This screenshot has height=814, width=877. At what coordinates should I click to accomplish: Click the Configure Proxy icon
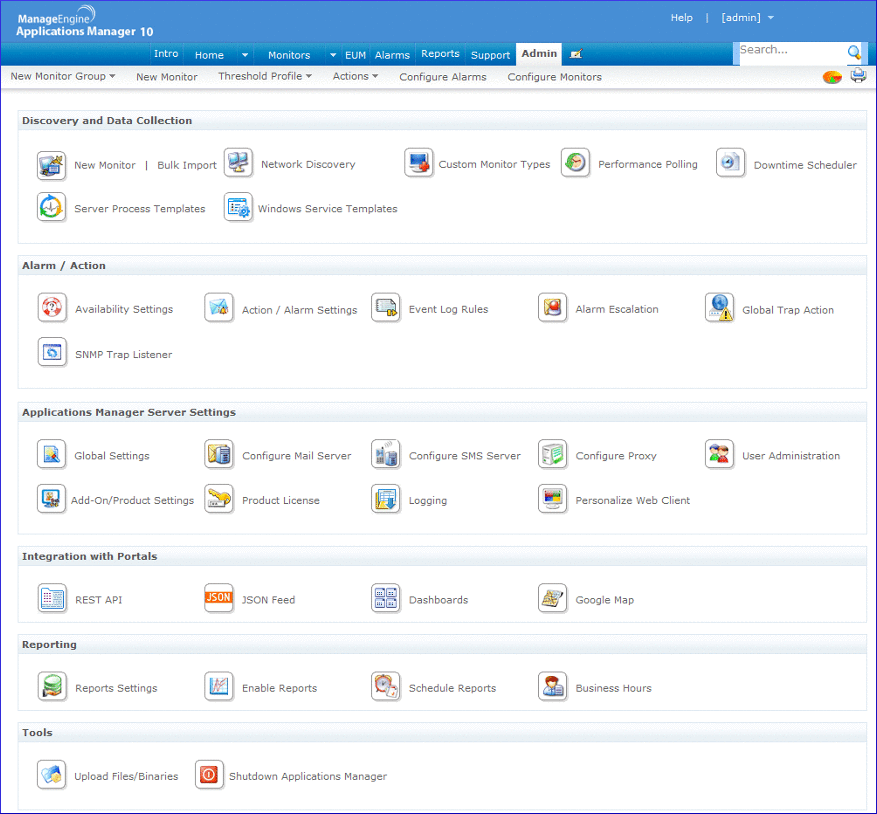coord(553,454)
